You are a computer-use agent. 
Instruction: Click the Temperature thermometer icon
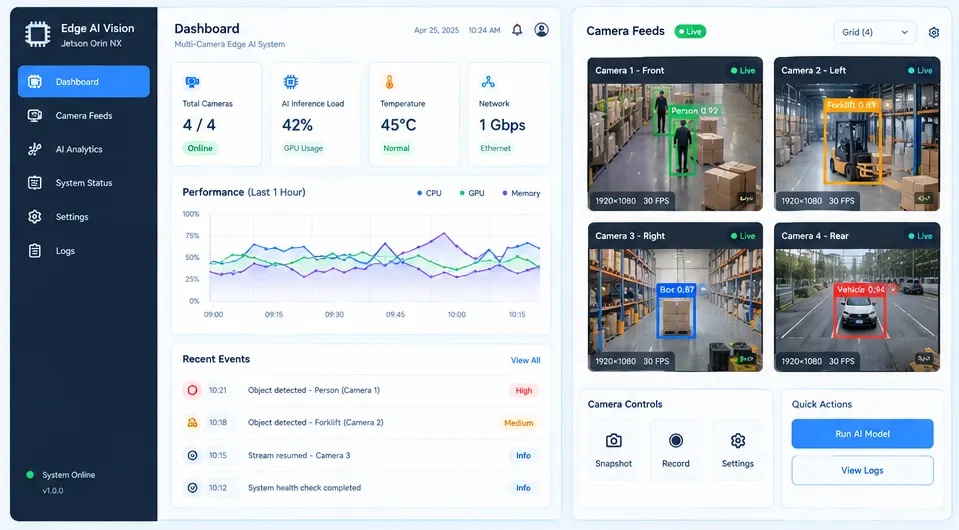[389, 82]
